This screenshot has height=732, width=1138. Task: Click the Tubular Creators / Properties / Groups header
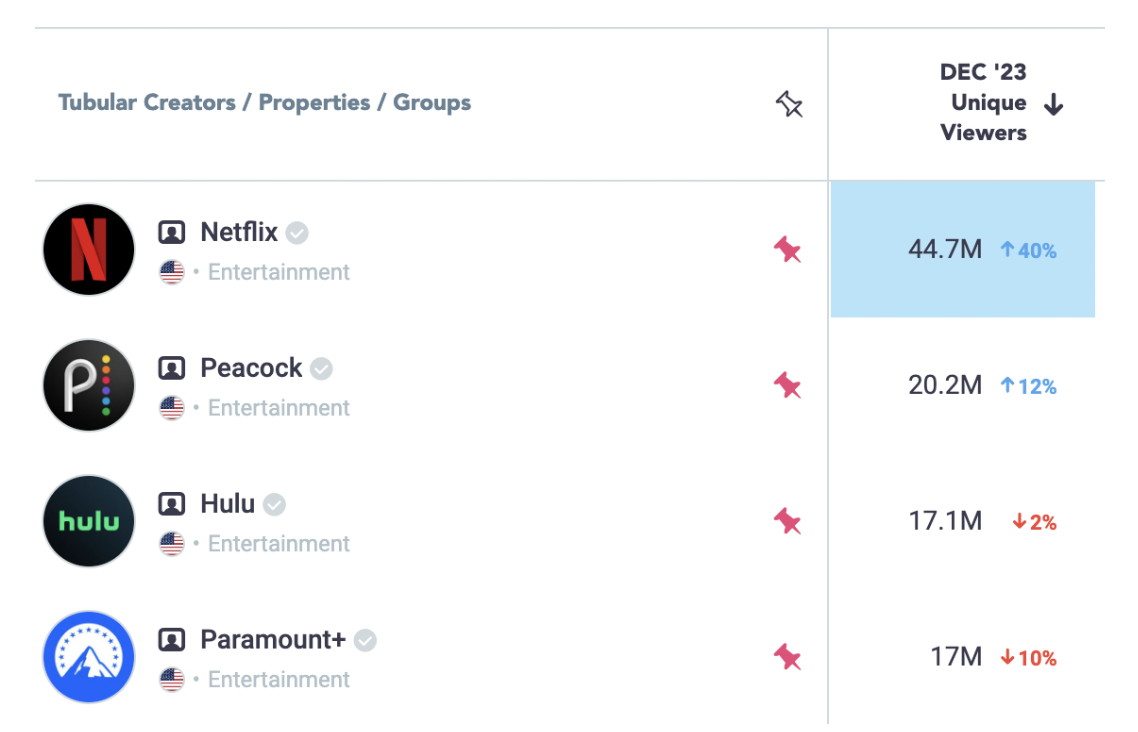pyautogui.click(x=265, y=102)
